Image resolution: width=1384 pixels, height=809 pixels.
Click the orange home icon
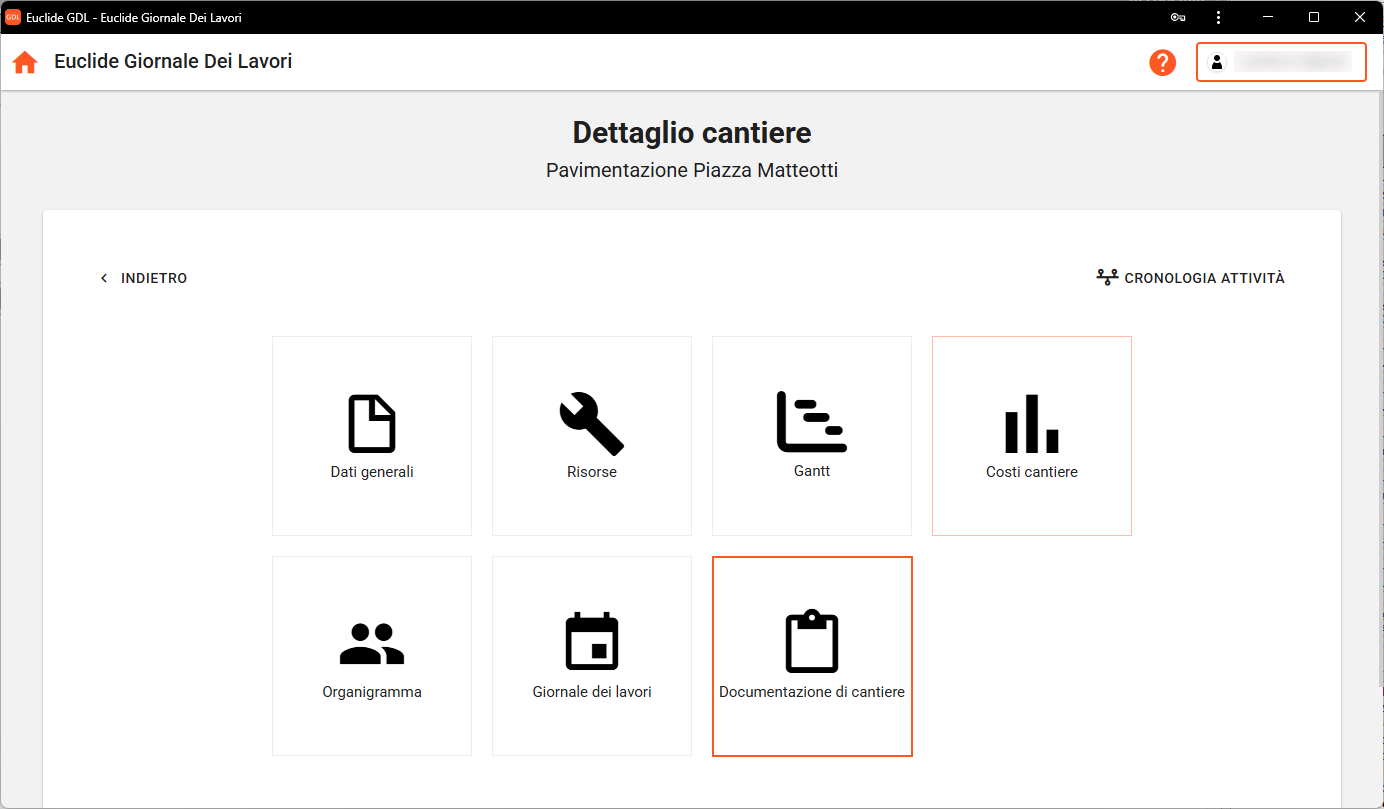point(25,62)
